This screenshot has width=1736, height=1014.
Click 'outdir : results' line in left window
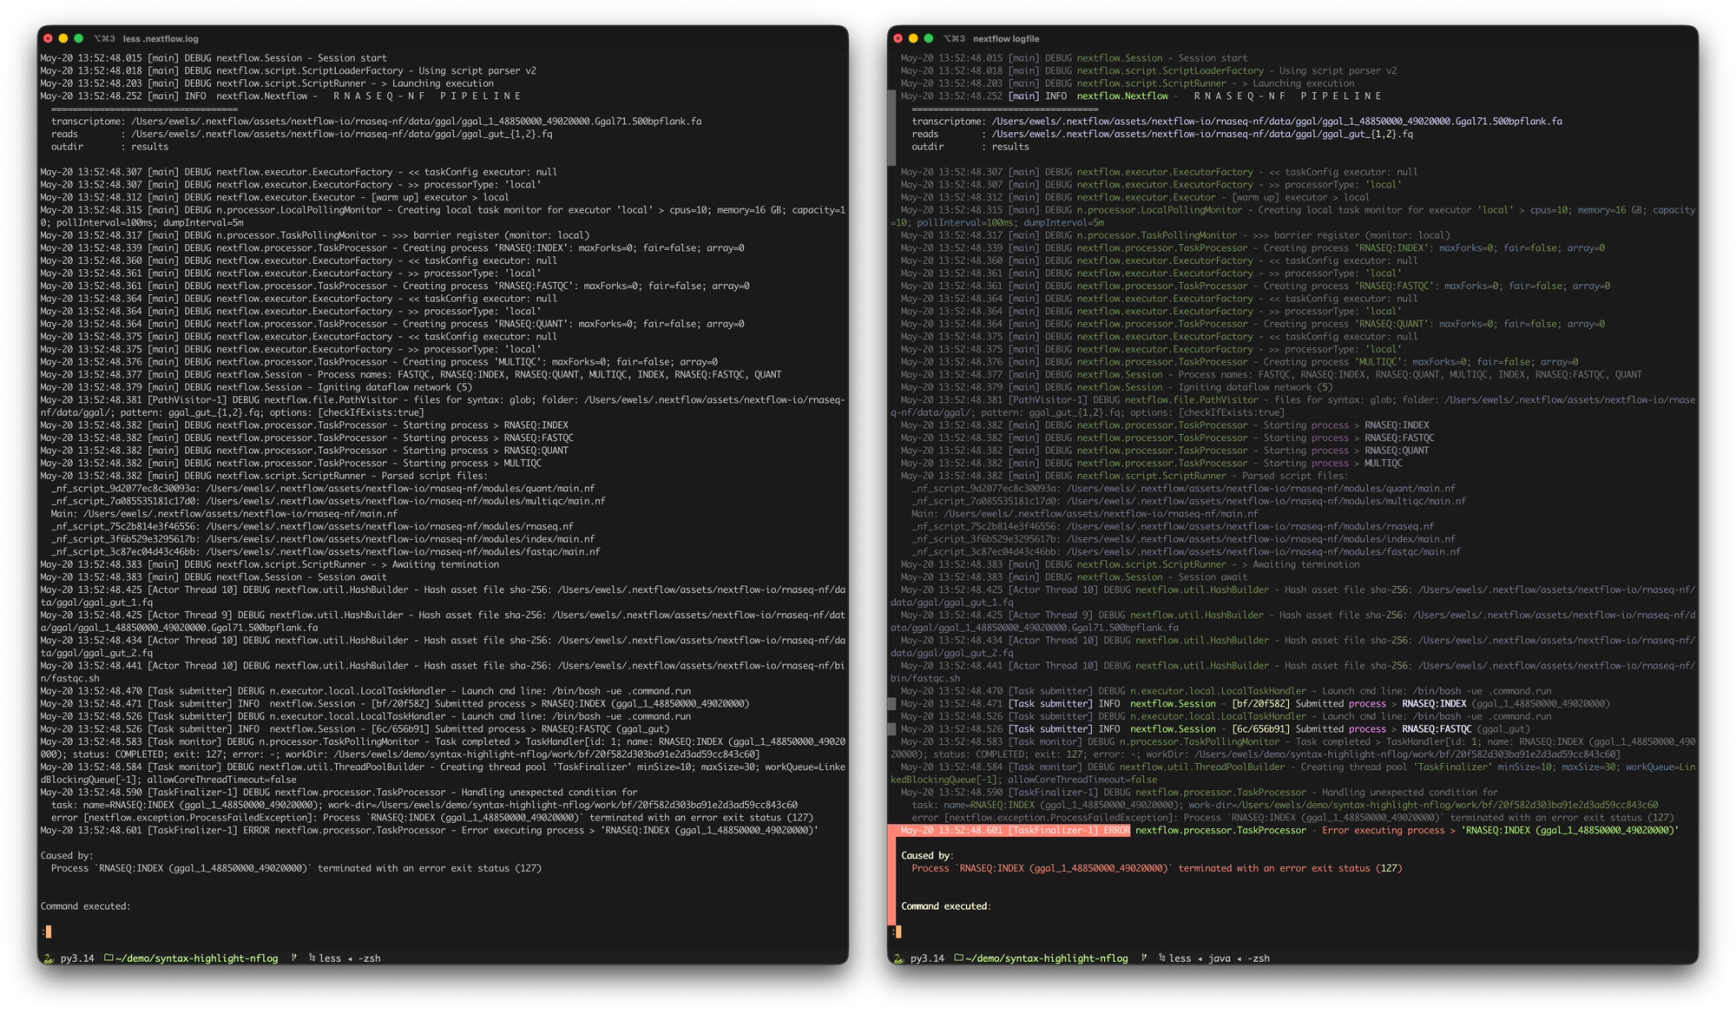pos(109,146)
